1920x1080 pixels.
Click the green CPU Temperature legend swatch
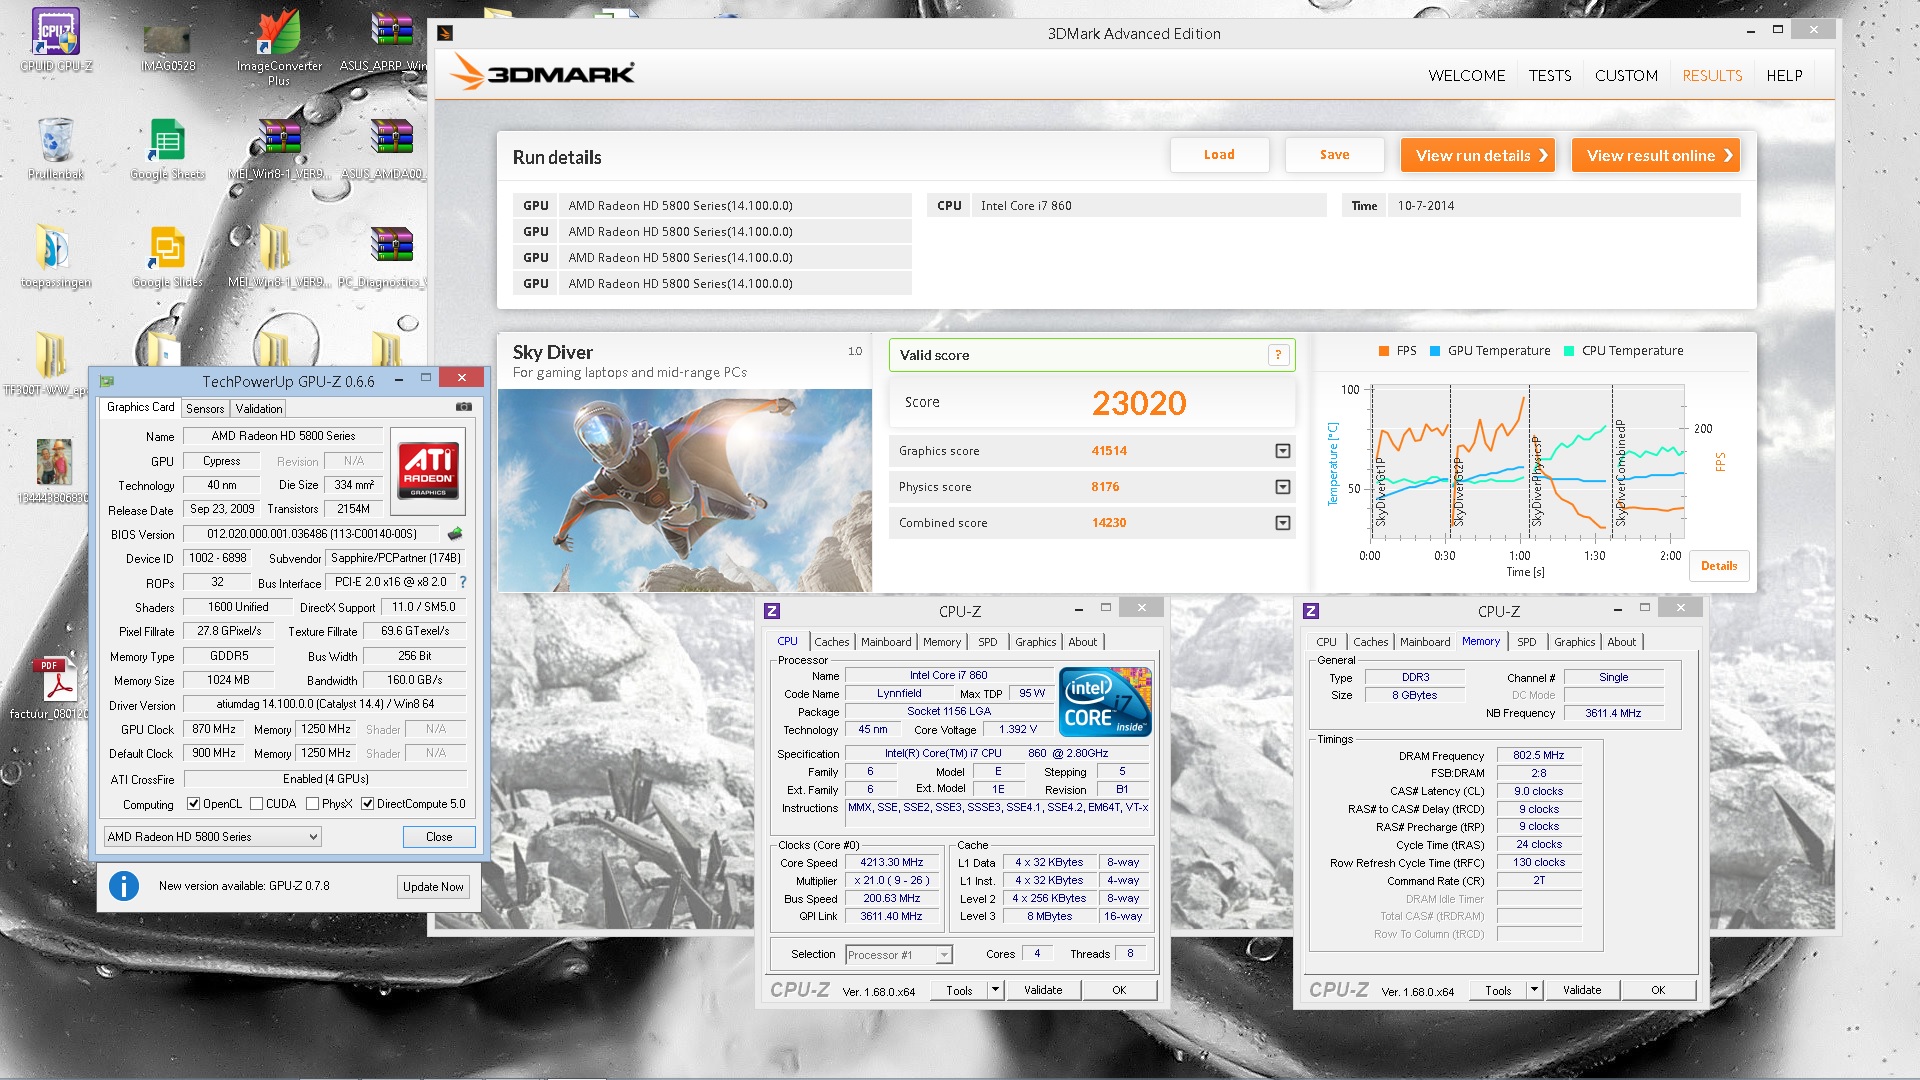(x=1569, y=351)
